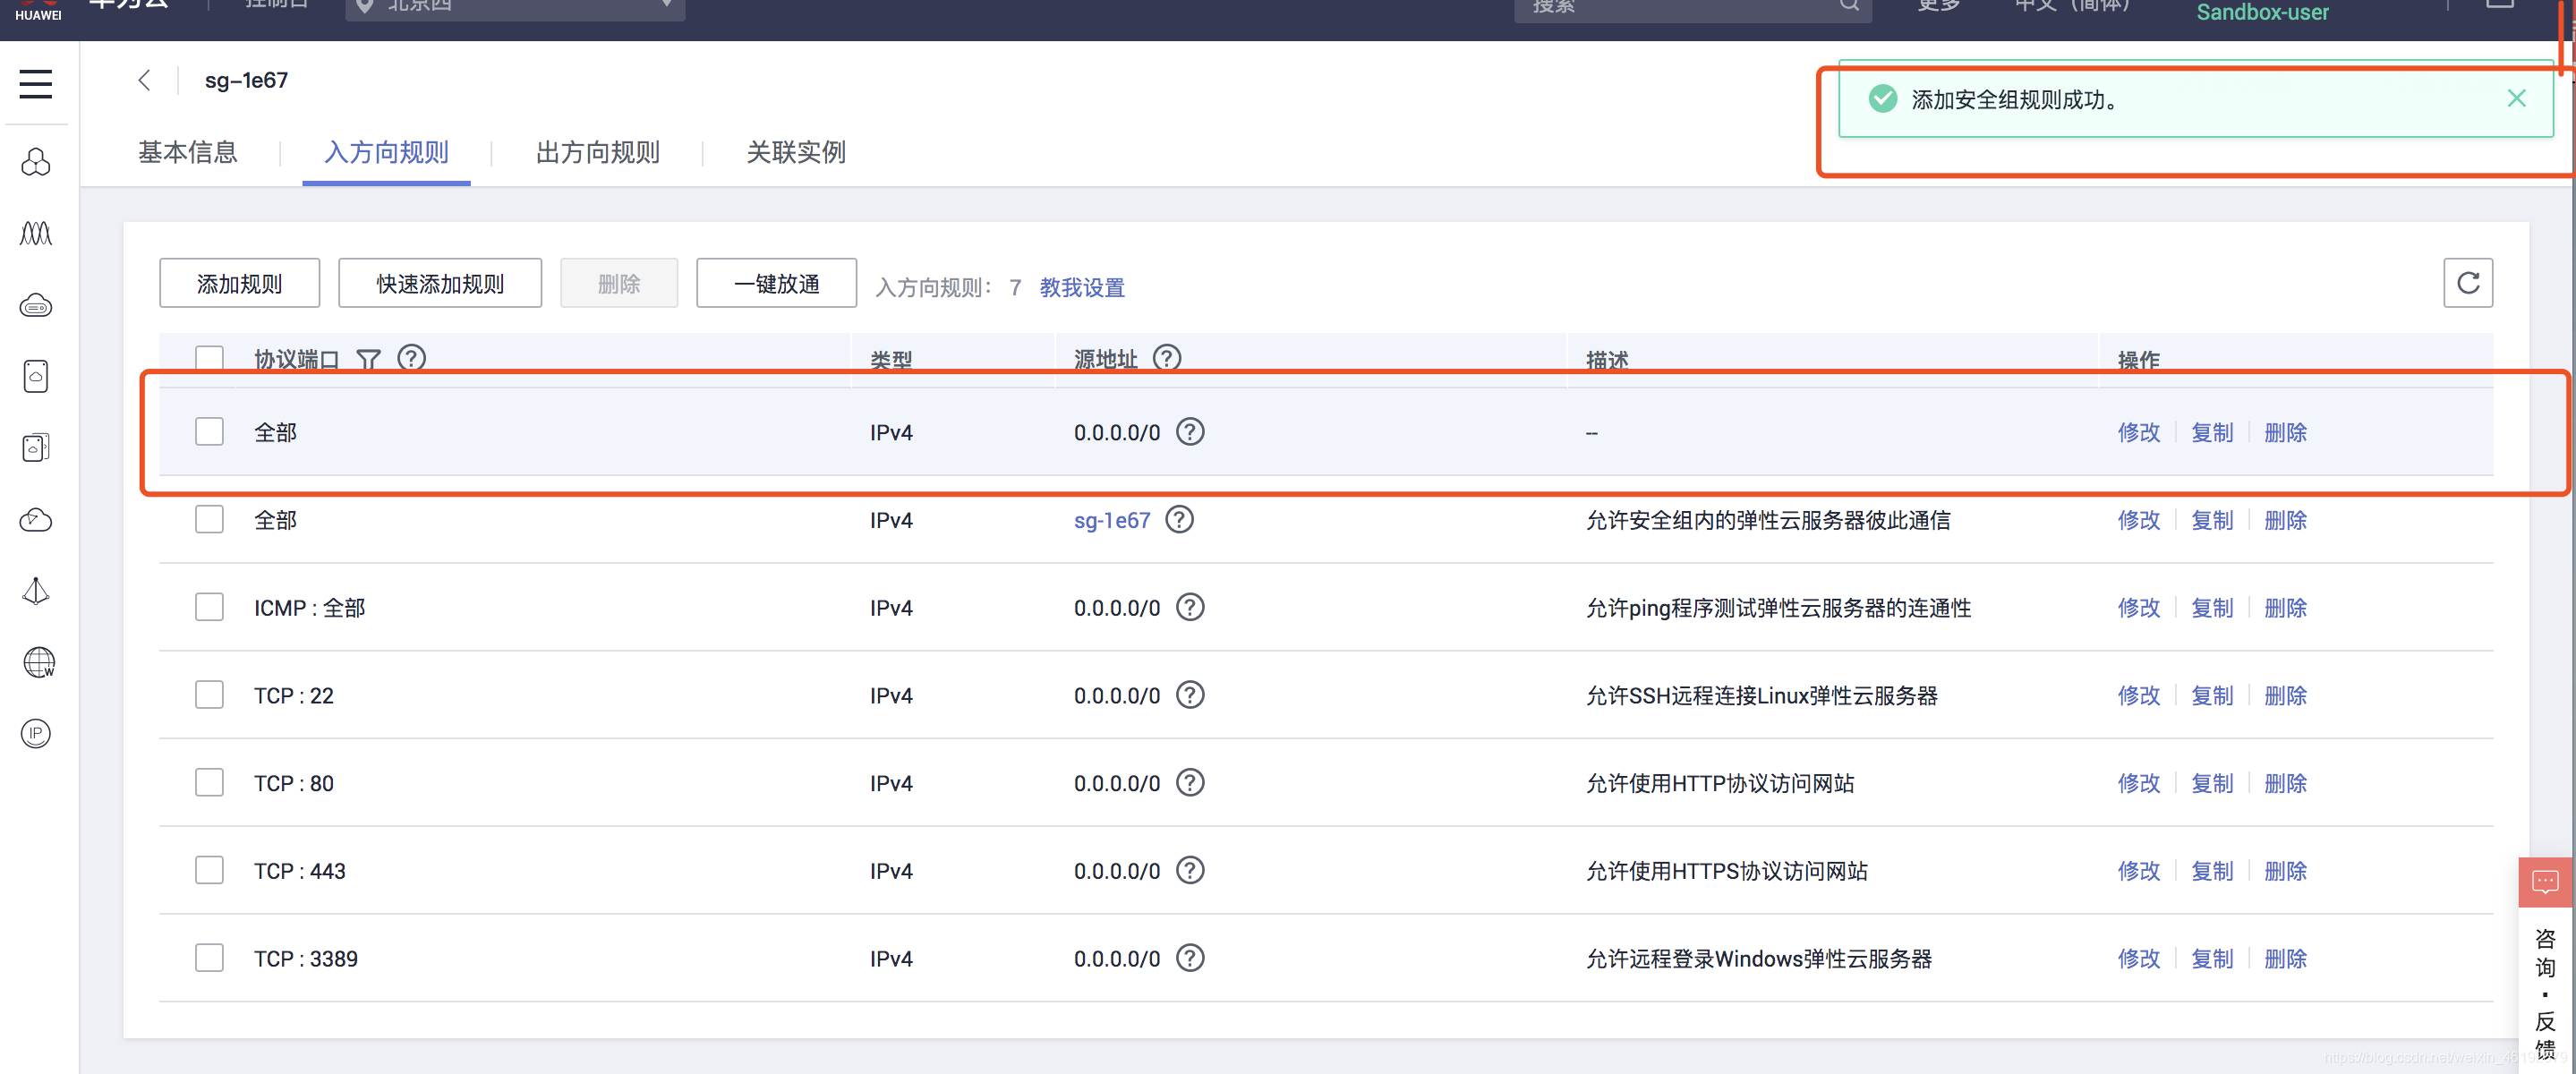Click help icon in first 全部 0.0.0.0/0 row
The width and height of the screenshot is (2576, 1074).
tap(1190, 431)
